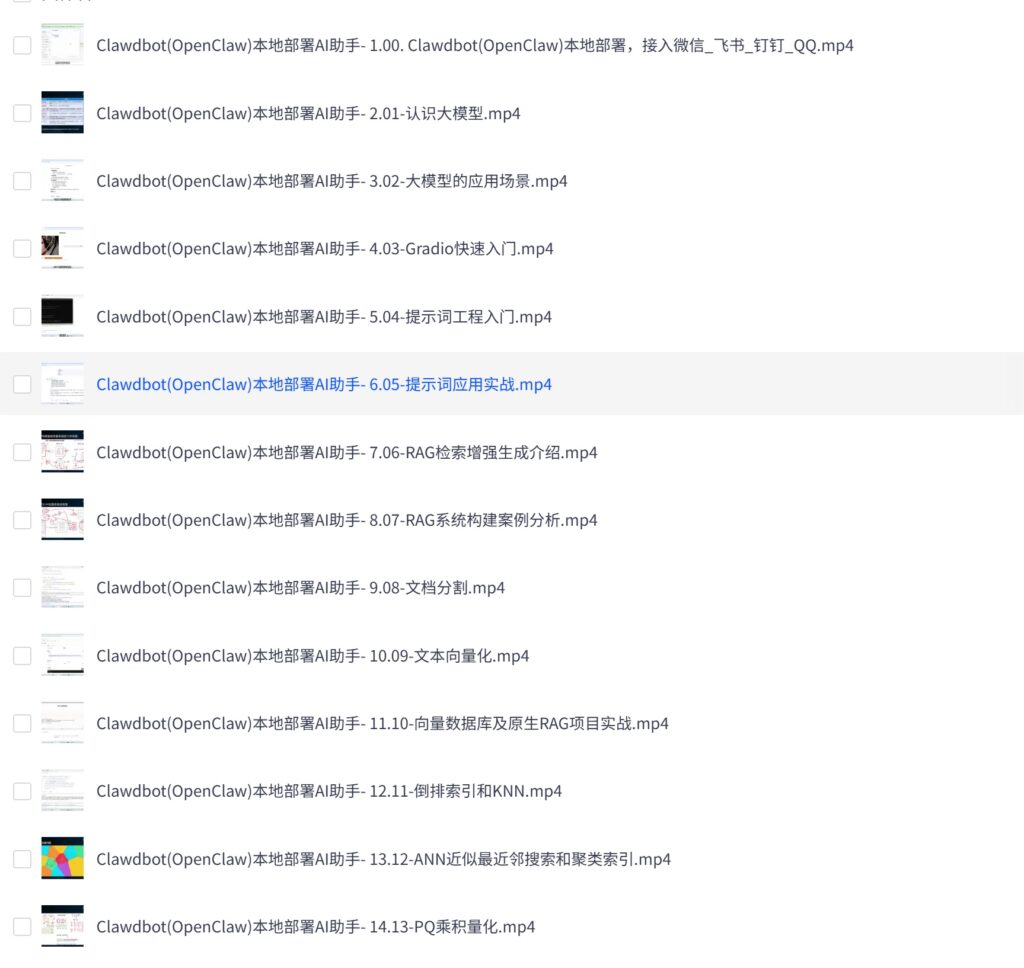The height and width of the screenshot is (968, 1024).
Task: Open the 1.00 接入微信_飞书_钉钉_QQ.mp4 file
Action: 475,45
